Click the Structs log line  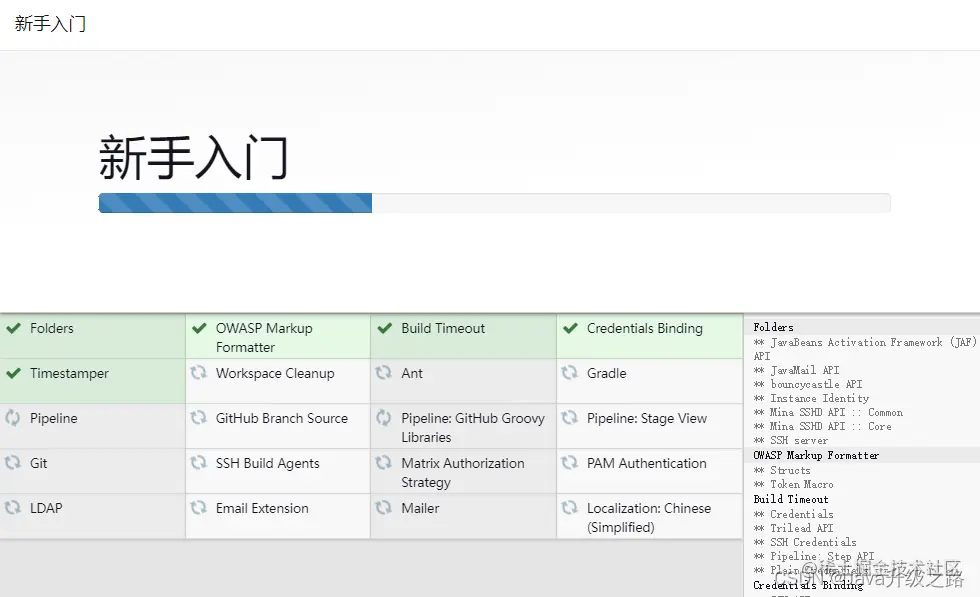pos(782,470)
